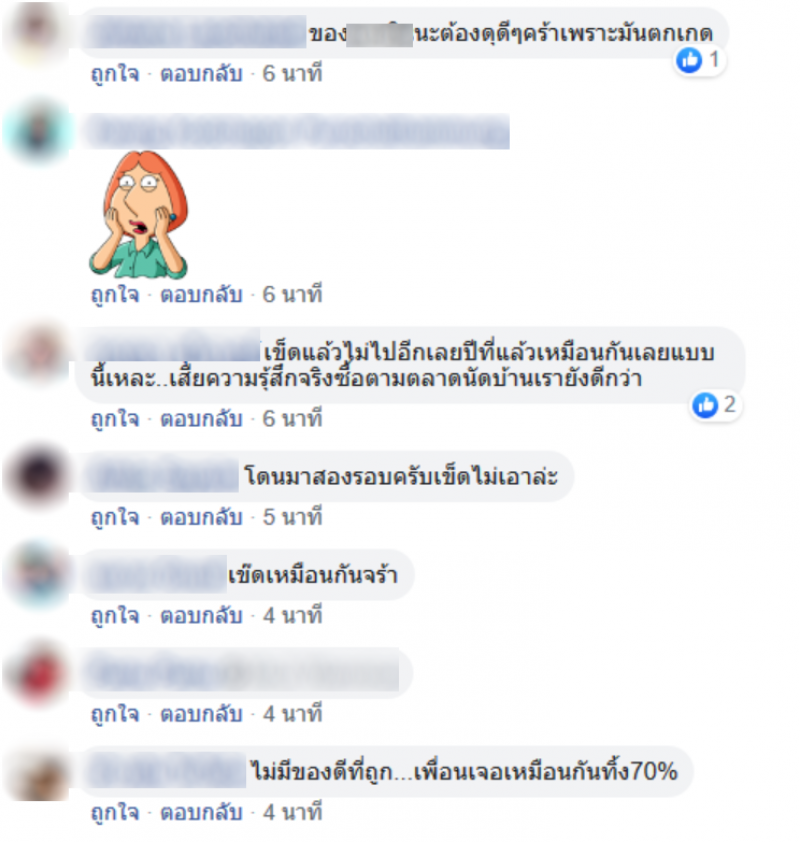Open profile picture beside 'โดนมาสองรอบครับ' comment
The width and height of the screenshot is (800, 842).
pyautogui.click(x=37, y=475)
